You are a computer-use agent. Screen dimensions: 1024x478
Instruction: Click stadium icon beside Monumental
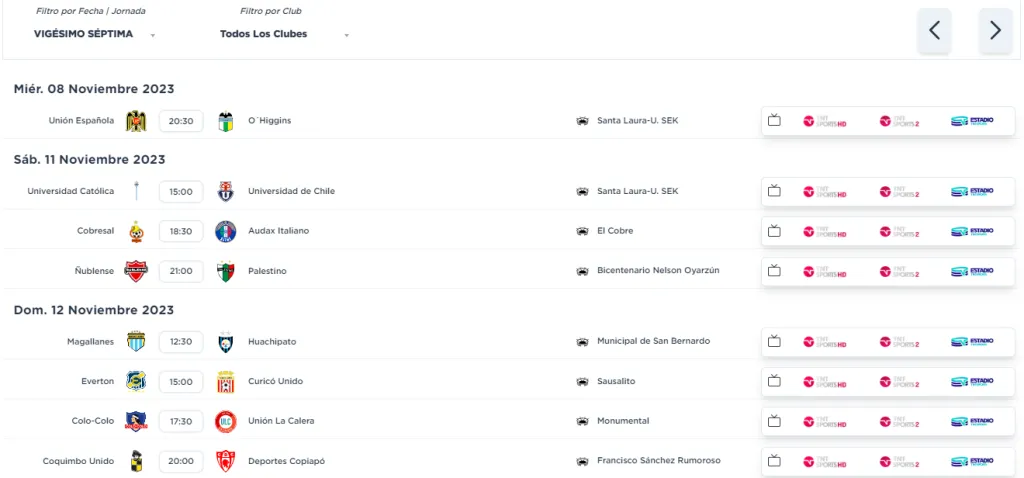pos(581,421)
